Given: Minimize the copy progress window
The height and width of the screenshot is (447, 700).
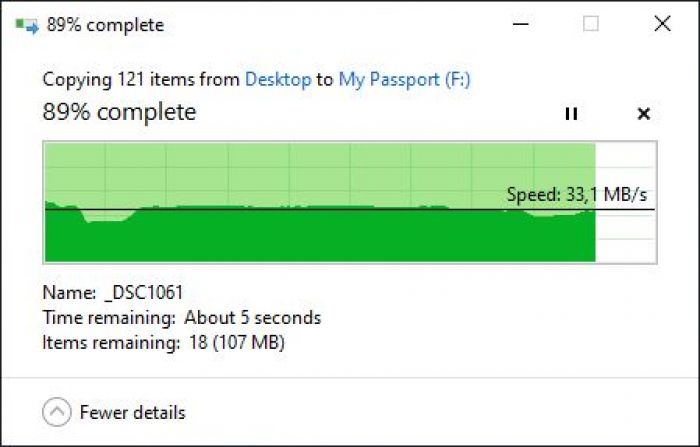Looking at the screenshot, I should coord(518,24).
